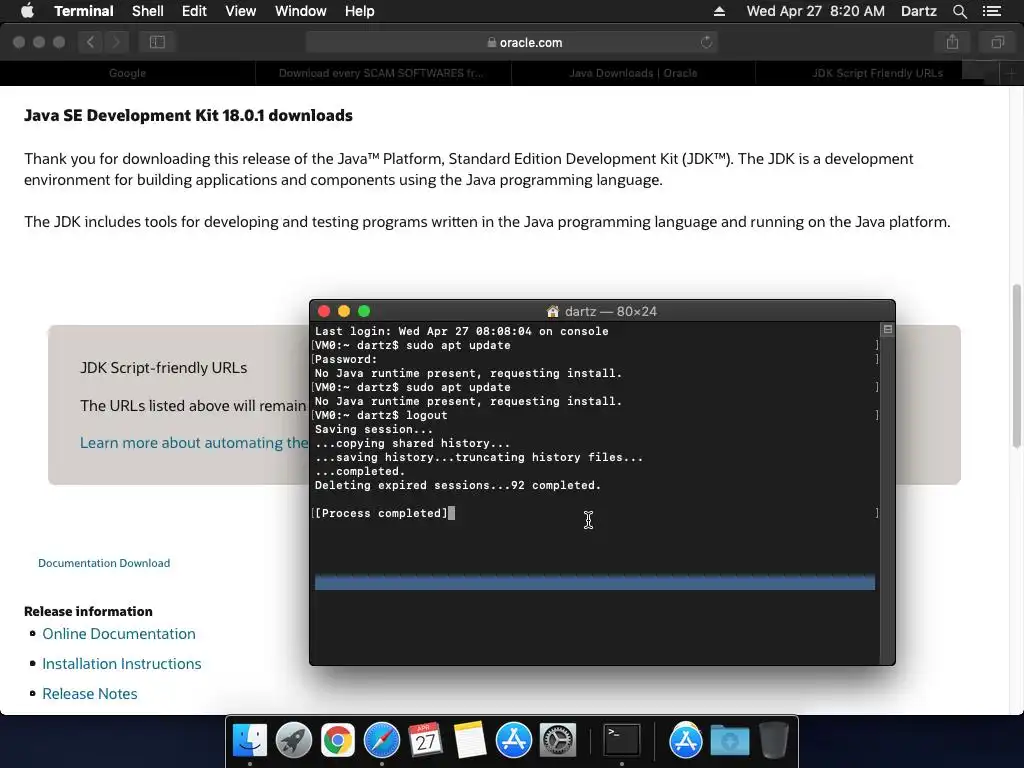Open Calendar from the Dock

point(425,741)
